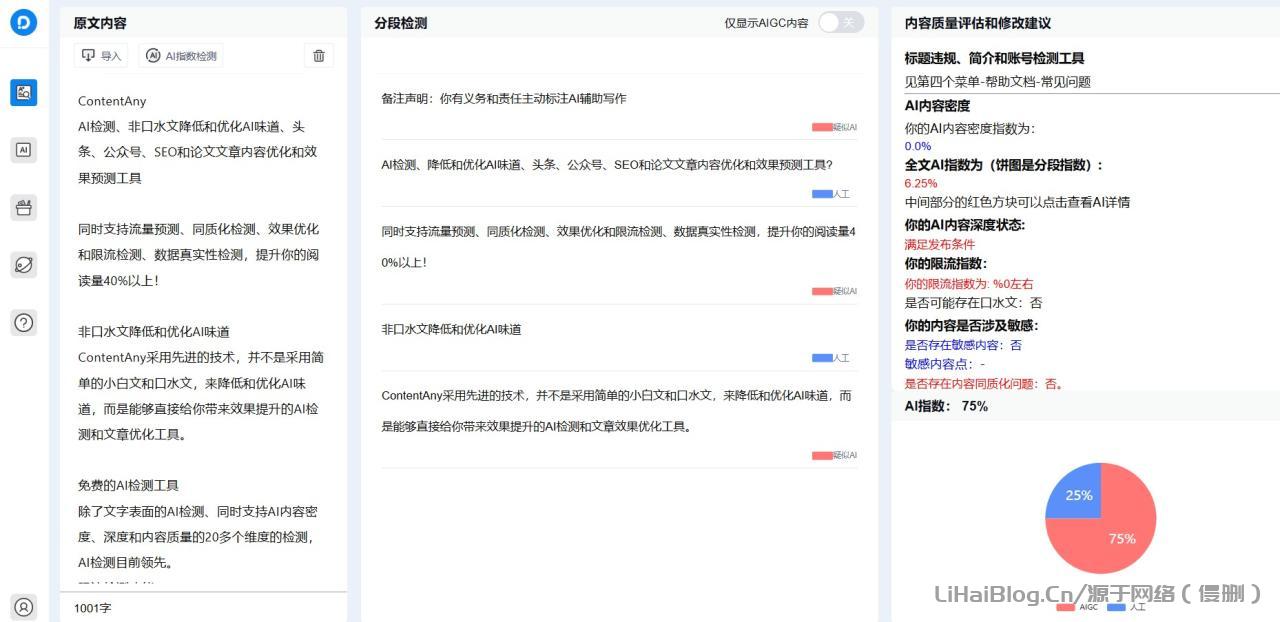Click the blue 25% pie slice
This screenshot has width=1280, height=622.
1078,494
